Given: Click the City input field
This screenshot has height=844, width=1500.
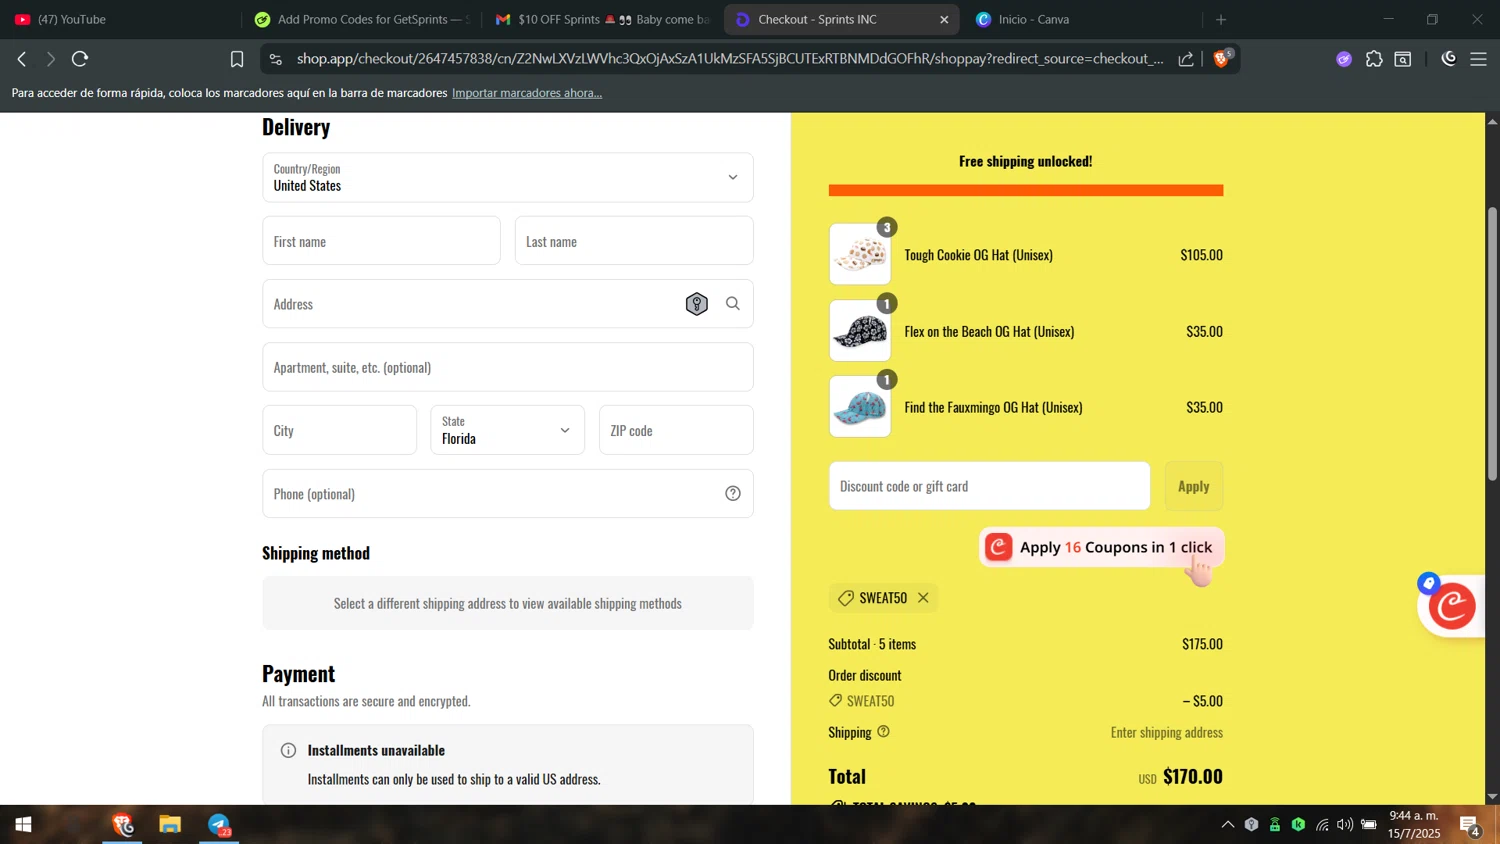Looking at the screenshot, I should point(339,430).
